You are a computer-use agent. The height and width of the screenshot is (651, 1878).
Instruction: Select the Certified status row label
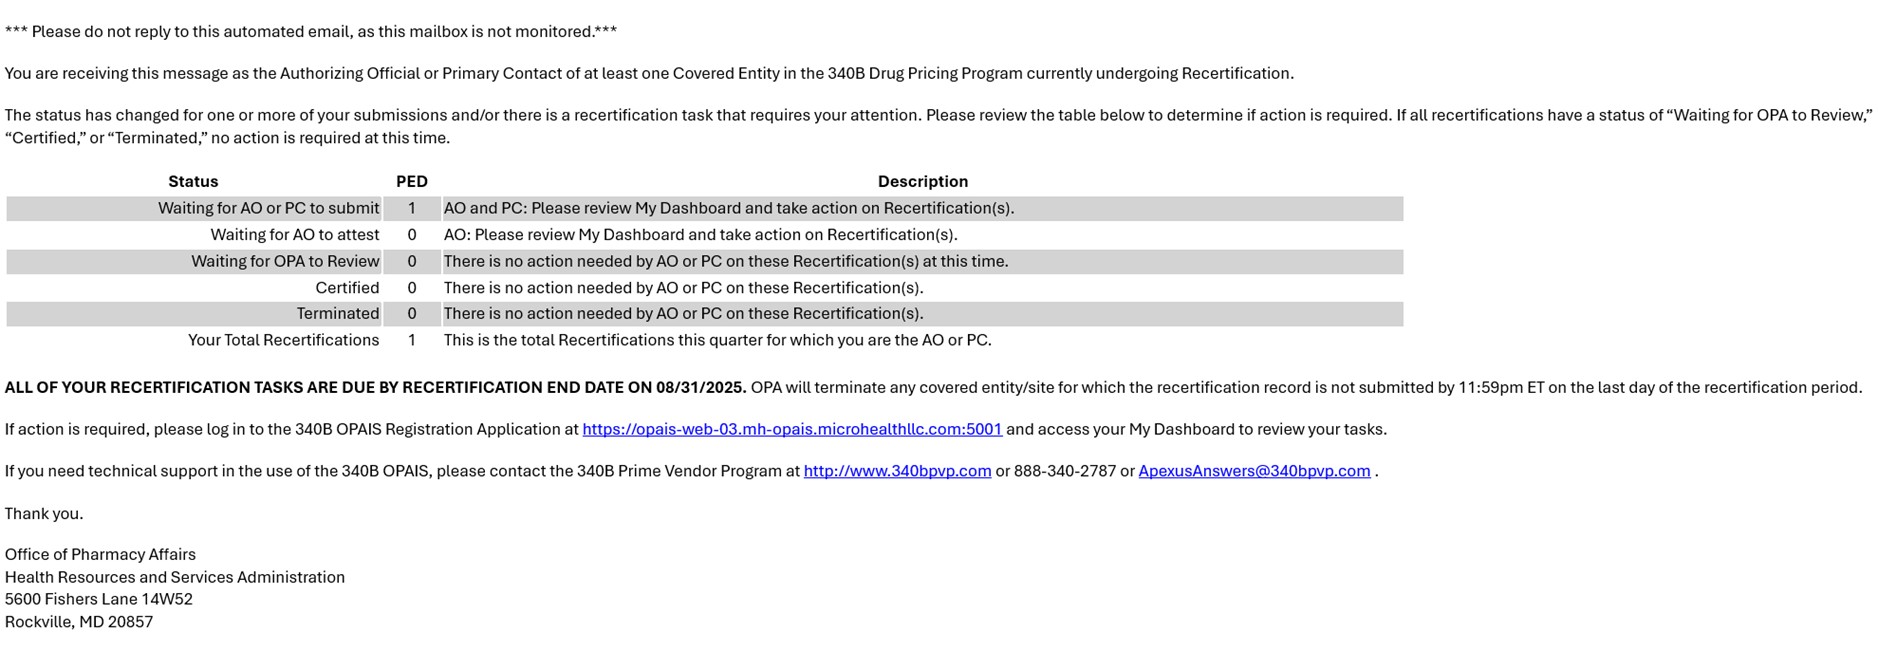click(347, 288)
